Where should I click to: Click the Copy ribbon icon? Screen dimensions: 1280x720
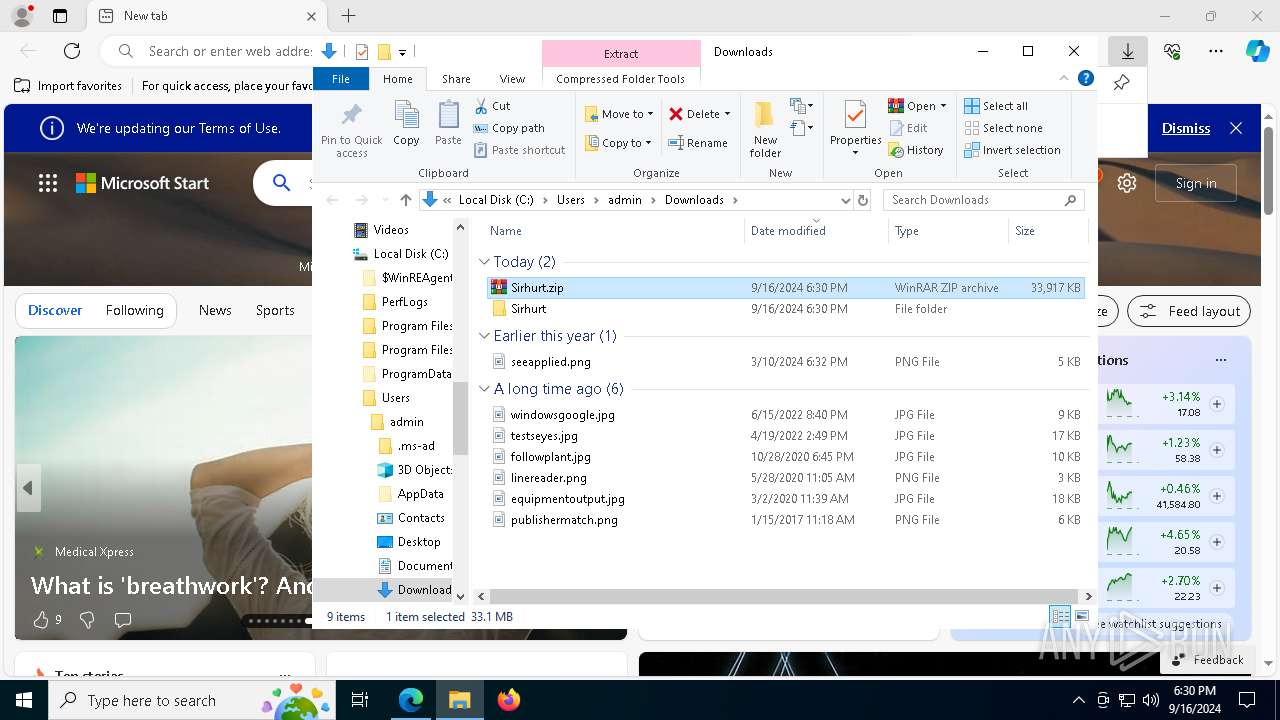pos(406,124)
